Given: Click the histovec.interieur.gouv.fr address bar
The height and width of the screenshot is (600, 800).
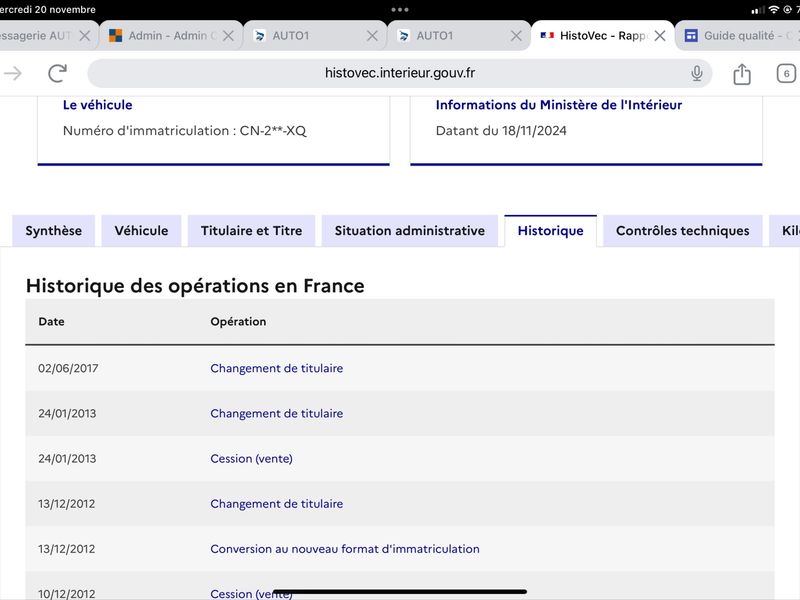Looking at the screenshot, I should coord(399,73).
